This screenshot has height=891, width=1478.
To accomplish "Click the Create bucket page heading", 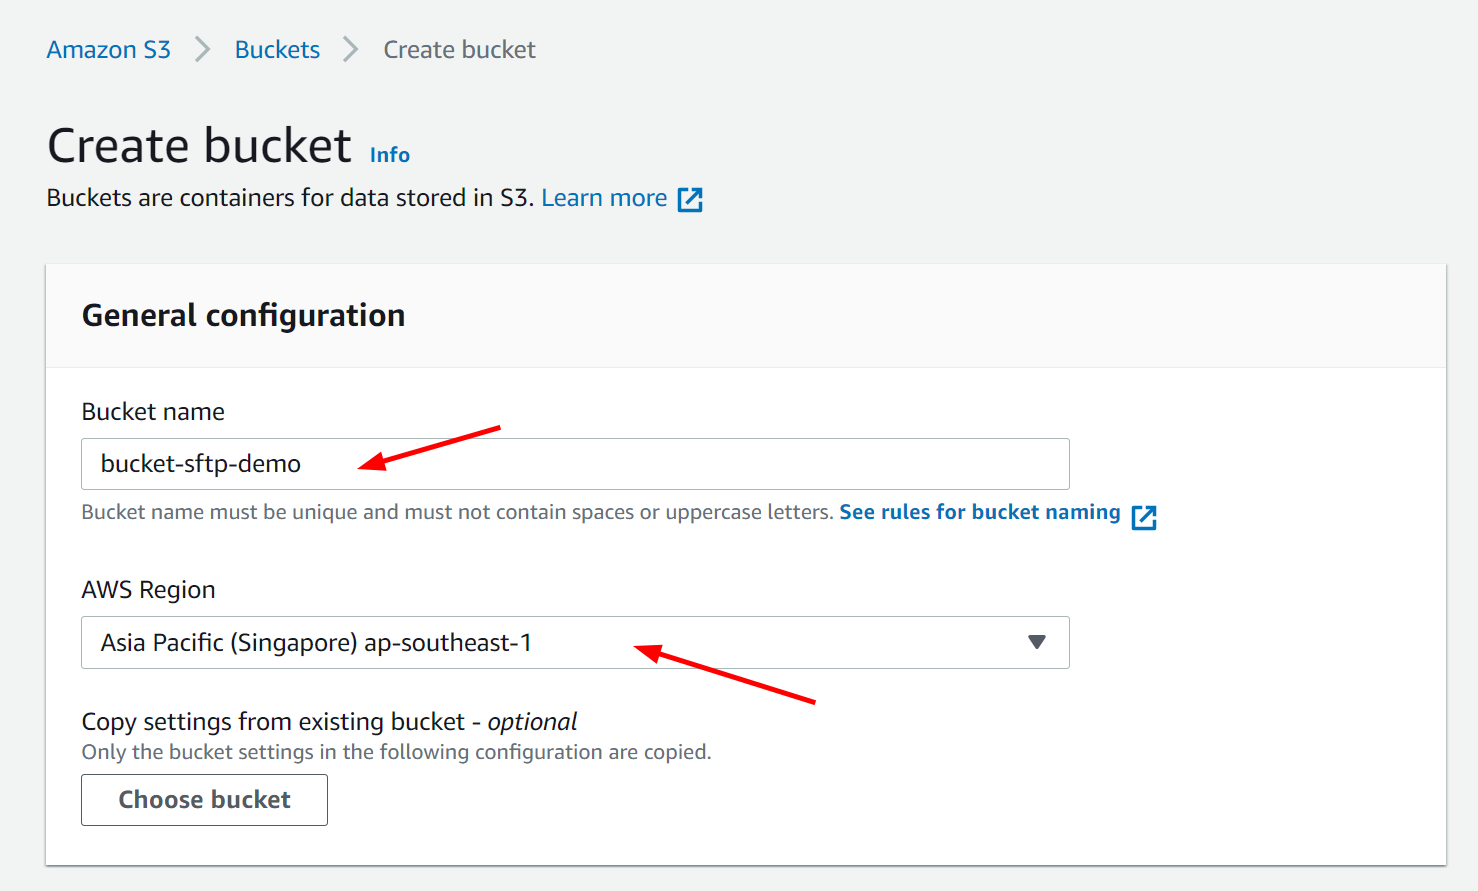I will pyautogui.click(x=200, y=146).
